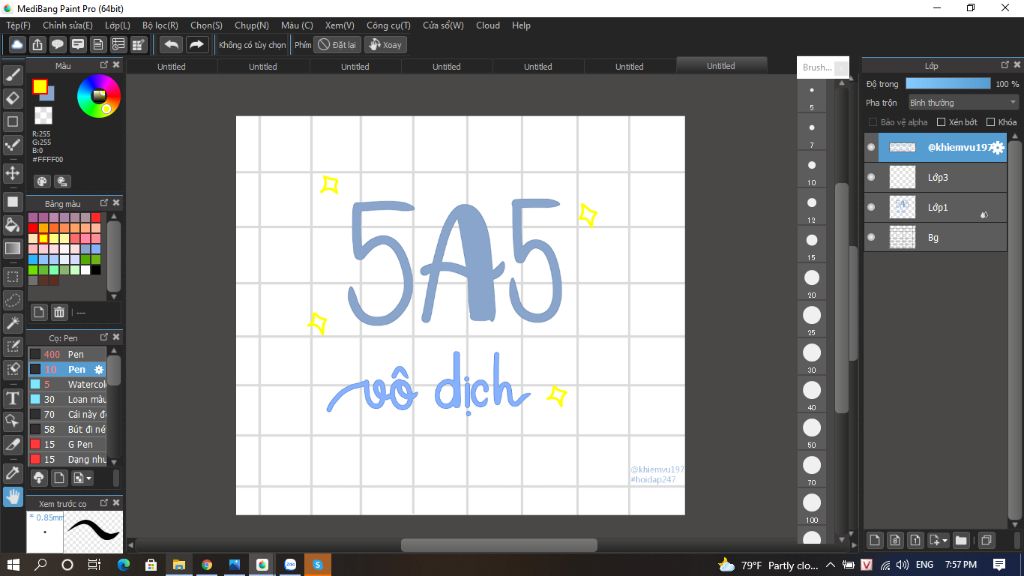This screenshot has height=576, width=1024.
Task: Open File Explorer from taskbar
Action: click(178, 565)
